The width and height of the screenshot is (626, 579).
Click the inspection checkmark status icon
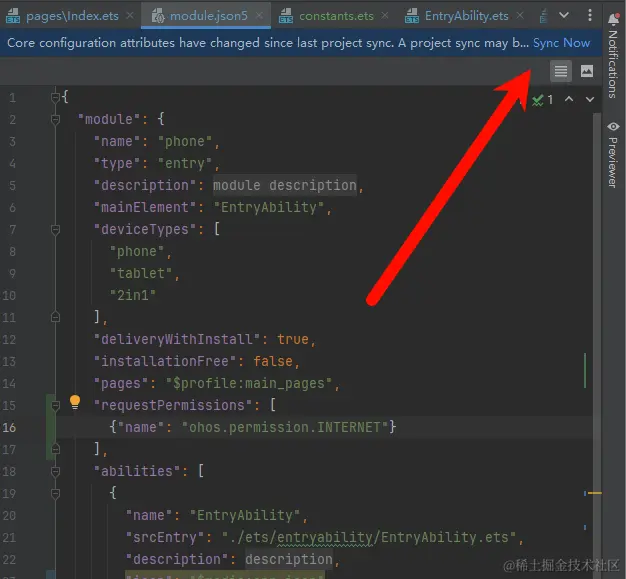click(x=538, y=100)
